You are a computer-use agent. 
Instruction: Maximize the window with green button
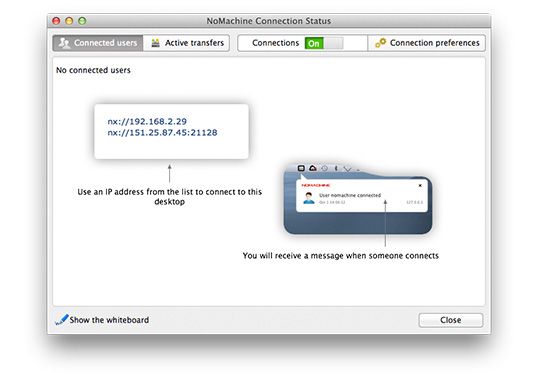[x=82, y=21]
